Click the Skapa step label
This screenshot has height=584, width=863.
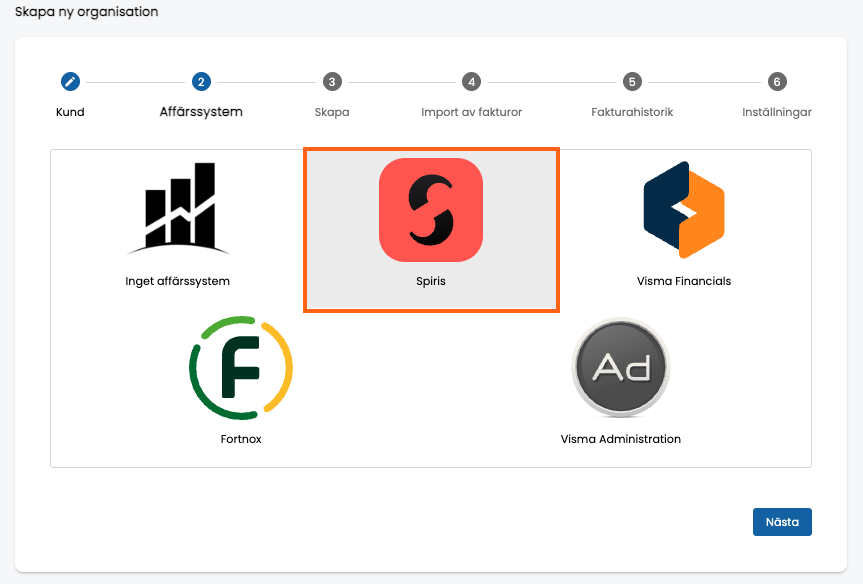click(332, 112)
